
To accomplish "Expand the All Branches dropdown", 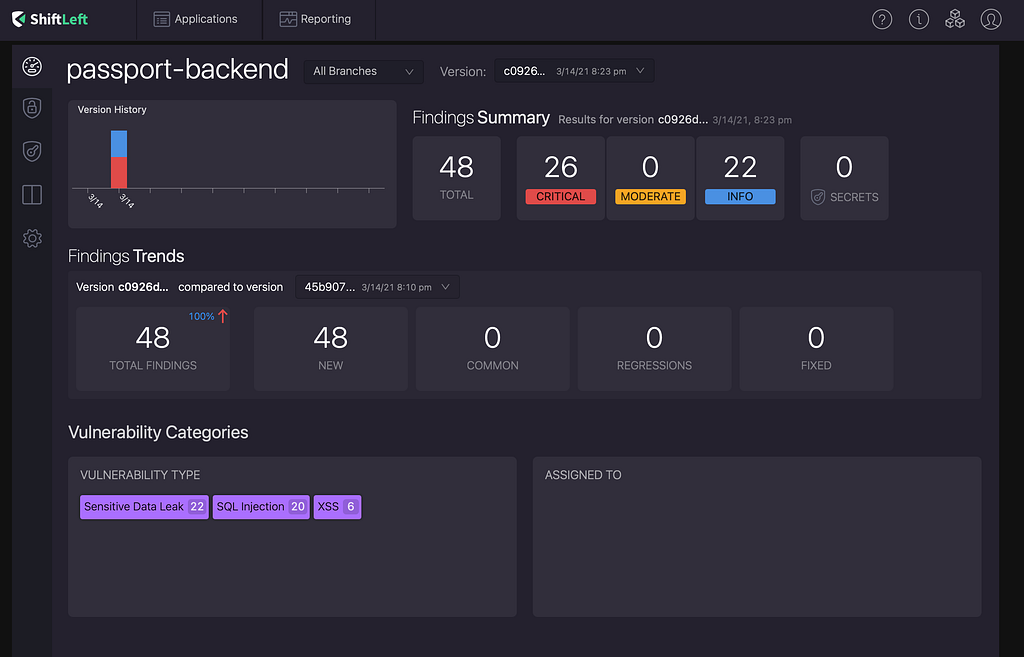I will coord(363,71).
